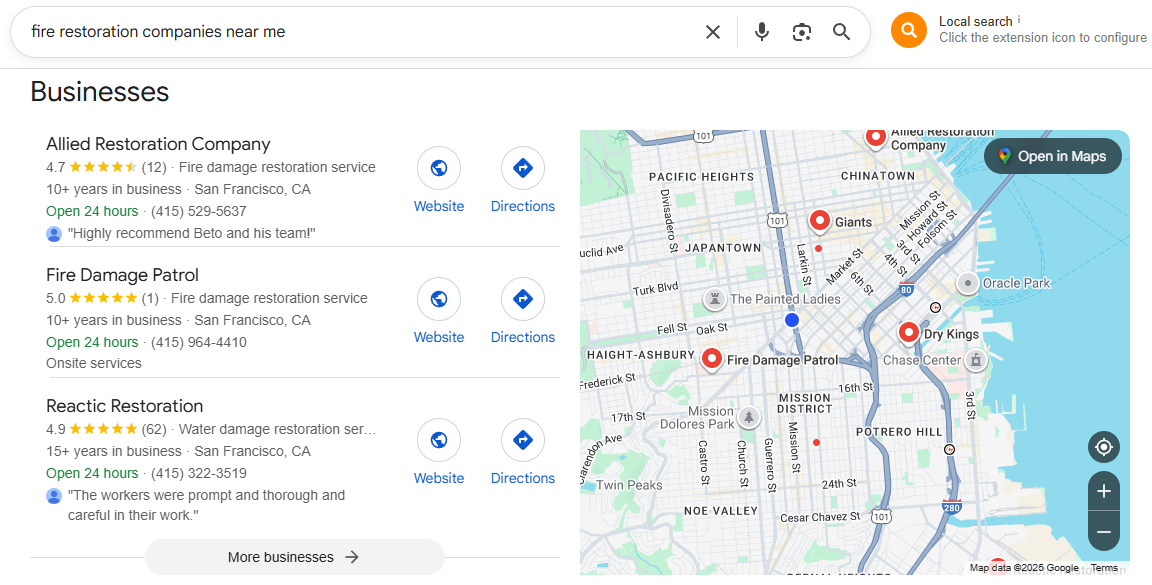
Task: Open search by image camera icon
Action: [x=802, y=32]
